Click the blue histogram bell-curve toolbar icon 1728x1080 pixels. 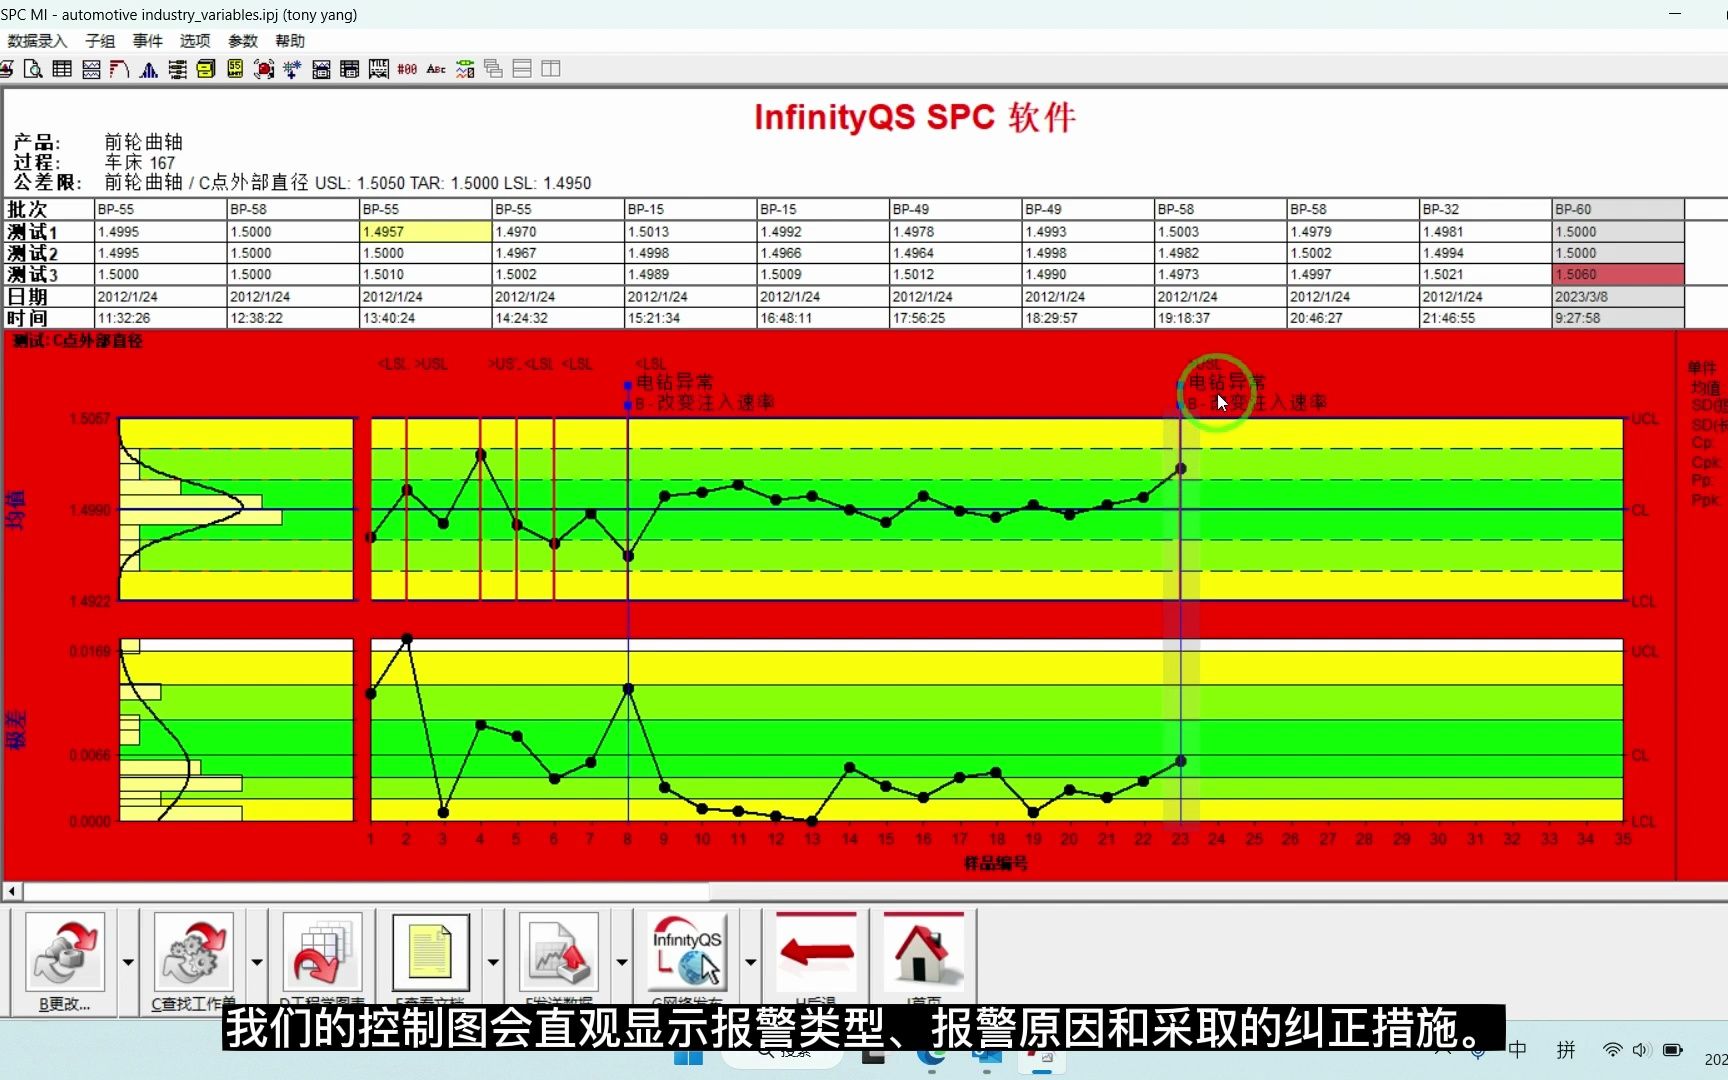pyautogui.click(x=149, y=69)
